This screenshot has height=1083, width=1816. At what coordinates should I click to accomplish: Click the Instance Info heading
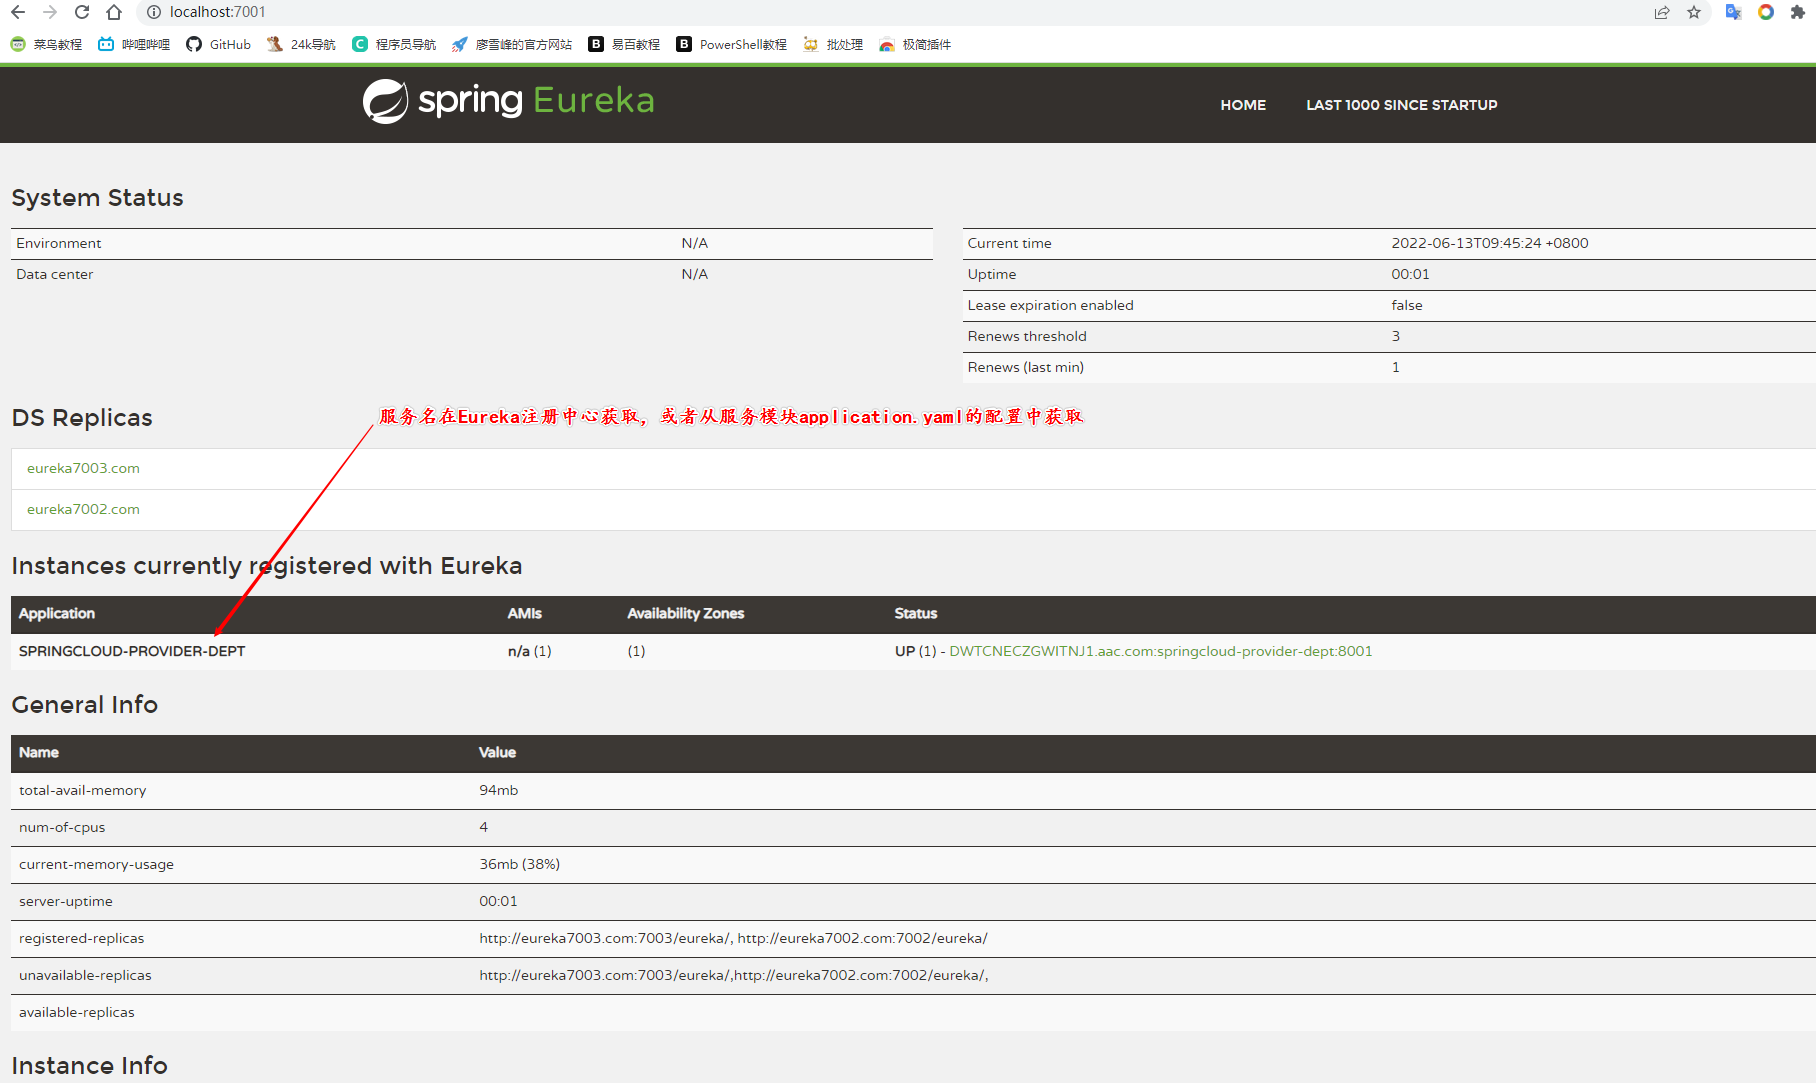(x=89, y=1065)
